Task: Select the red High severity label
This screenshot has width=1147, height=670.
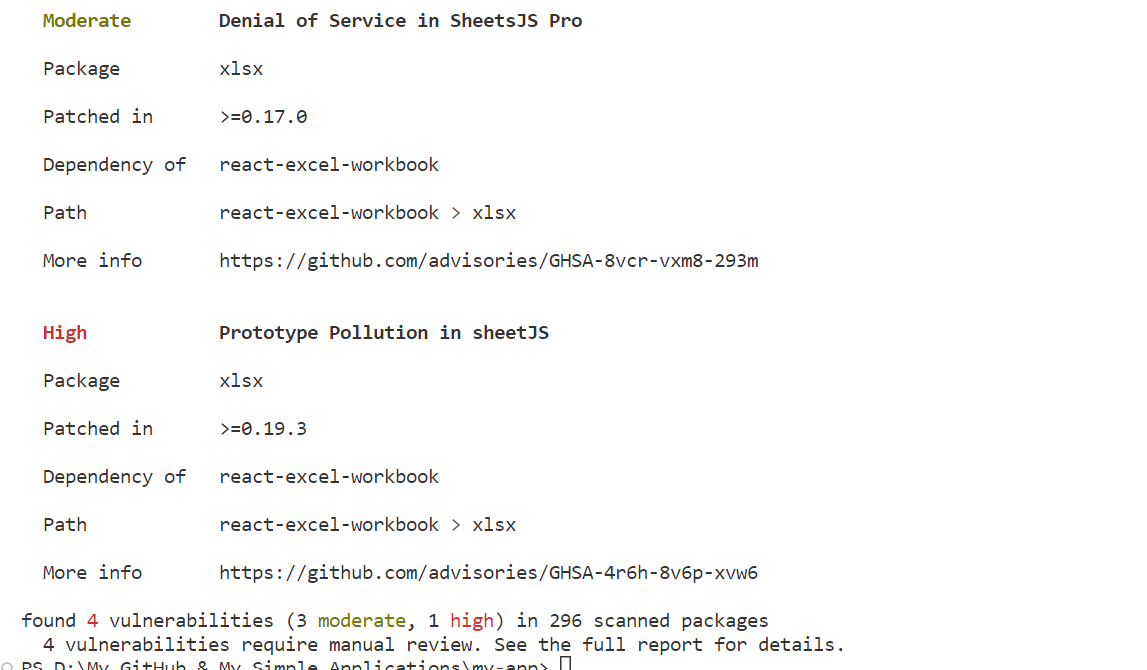Action: pos(64,334)
